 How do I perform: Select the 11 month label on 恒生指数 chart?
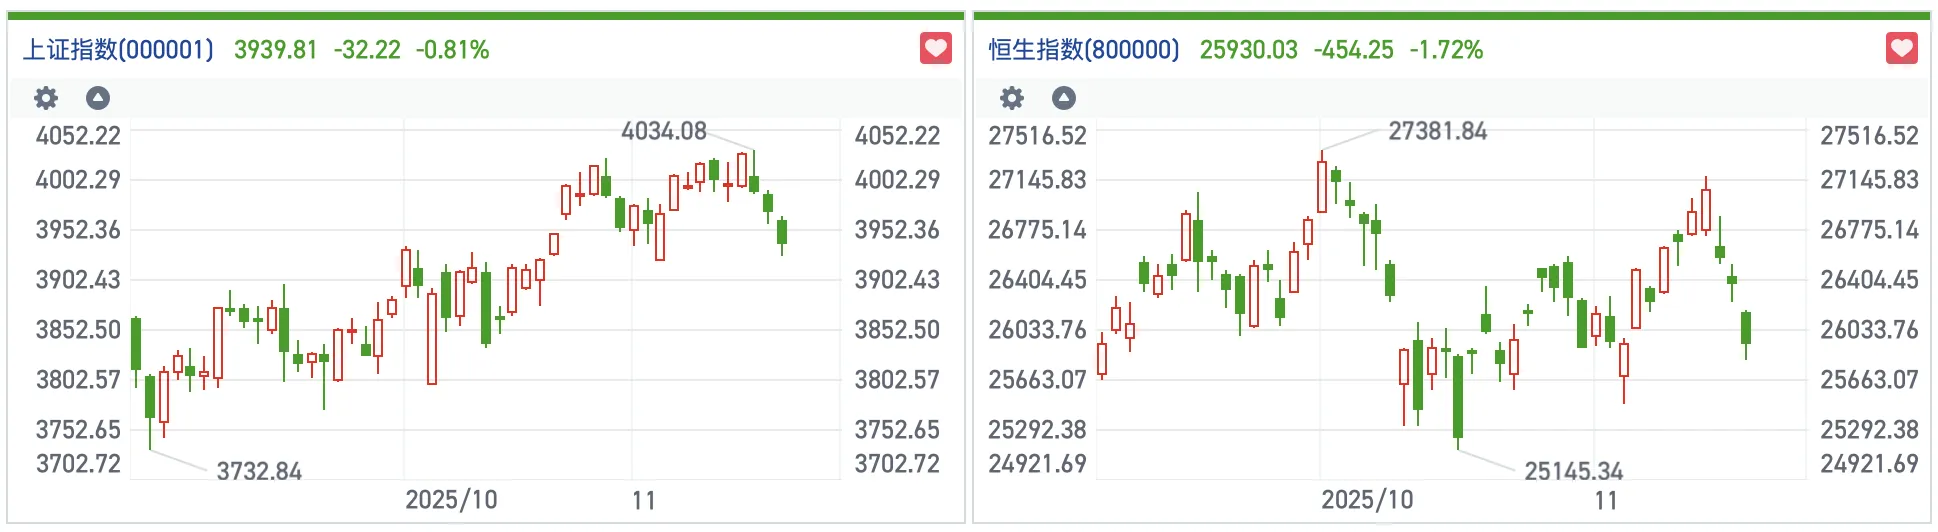[1606, 500]
